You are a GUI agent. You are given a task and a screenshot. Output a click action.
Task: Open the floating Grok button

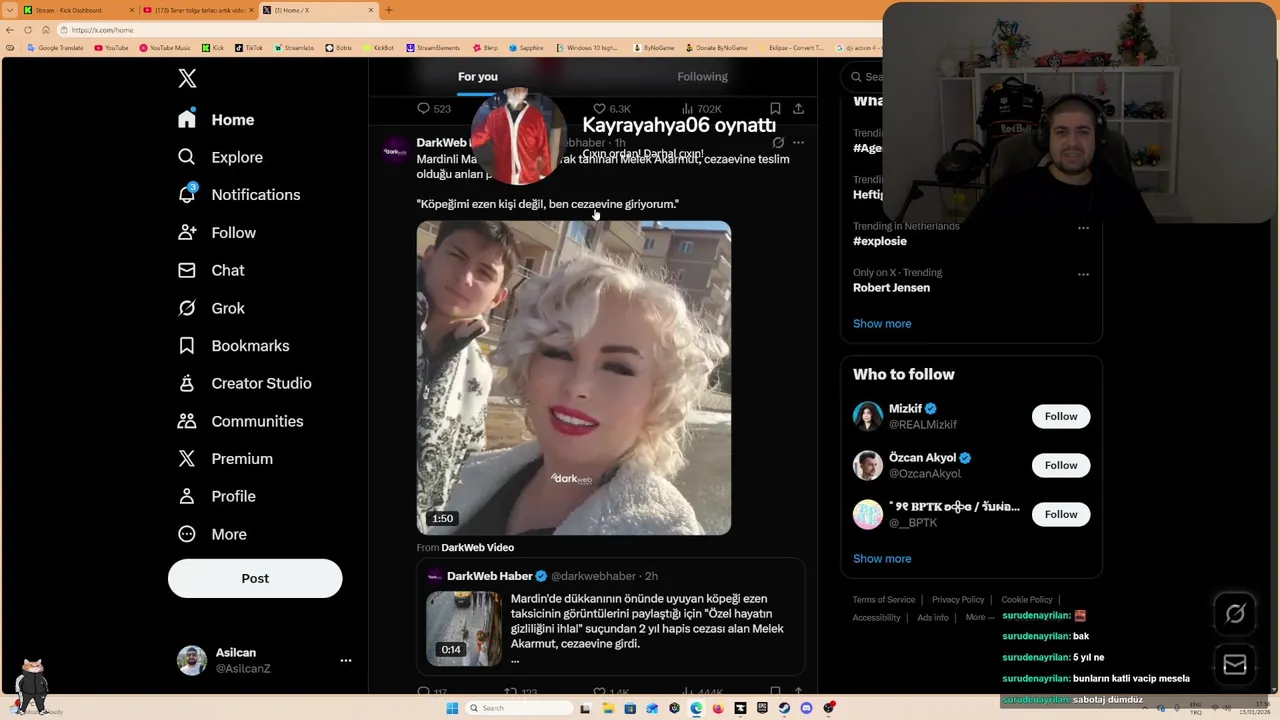pos(1235,615)
